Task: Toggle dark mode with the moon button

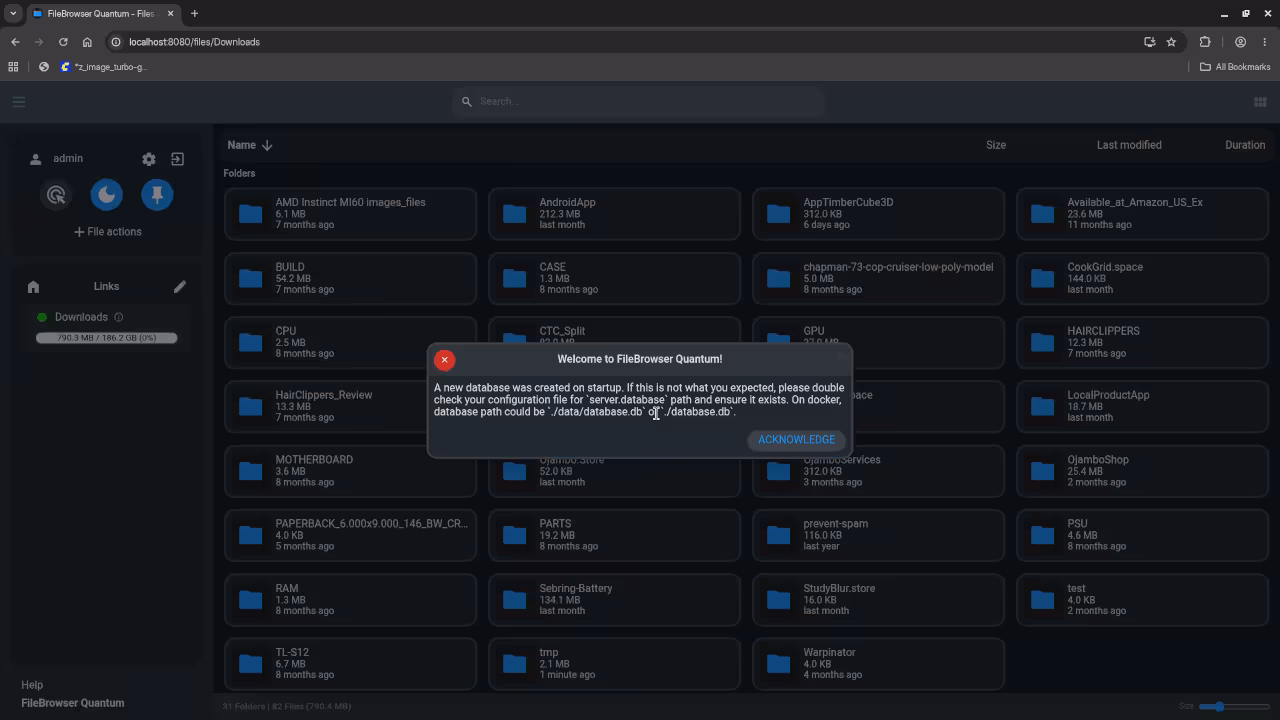Action: [107, 195]
